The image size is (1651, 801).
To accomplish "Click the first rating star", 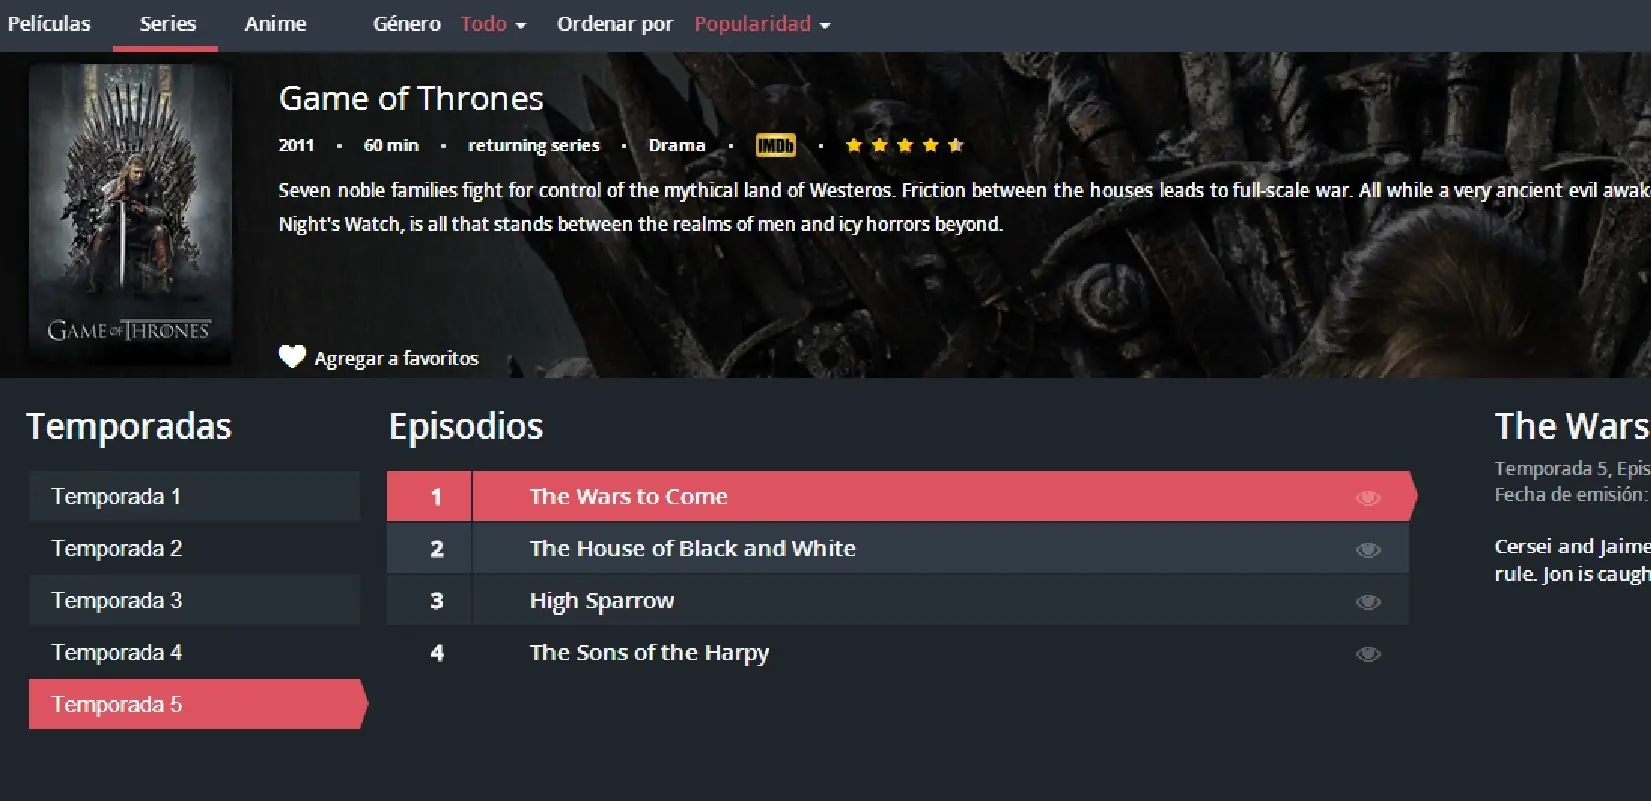I will [x=853, y=145].
